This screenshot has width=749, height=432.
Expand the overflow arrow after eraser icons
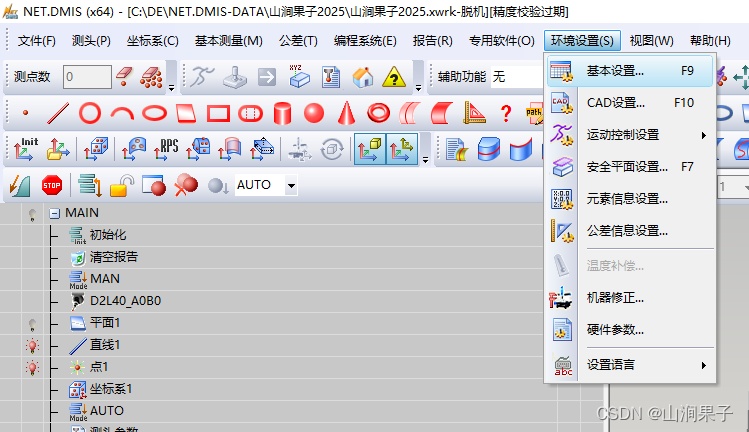coord(171,87)
